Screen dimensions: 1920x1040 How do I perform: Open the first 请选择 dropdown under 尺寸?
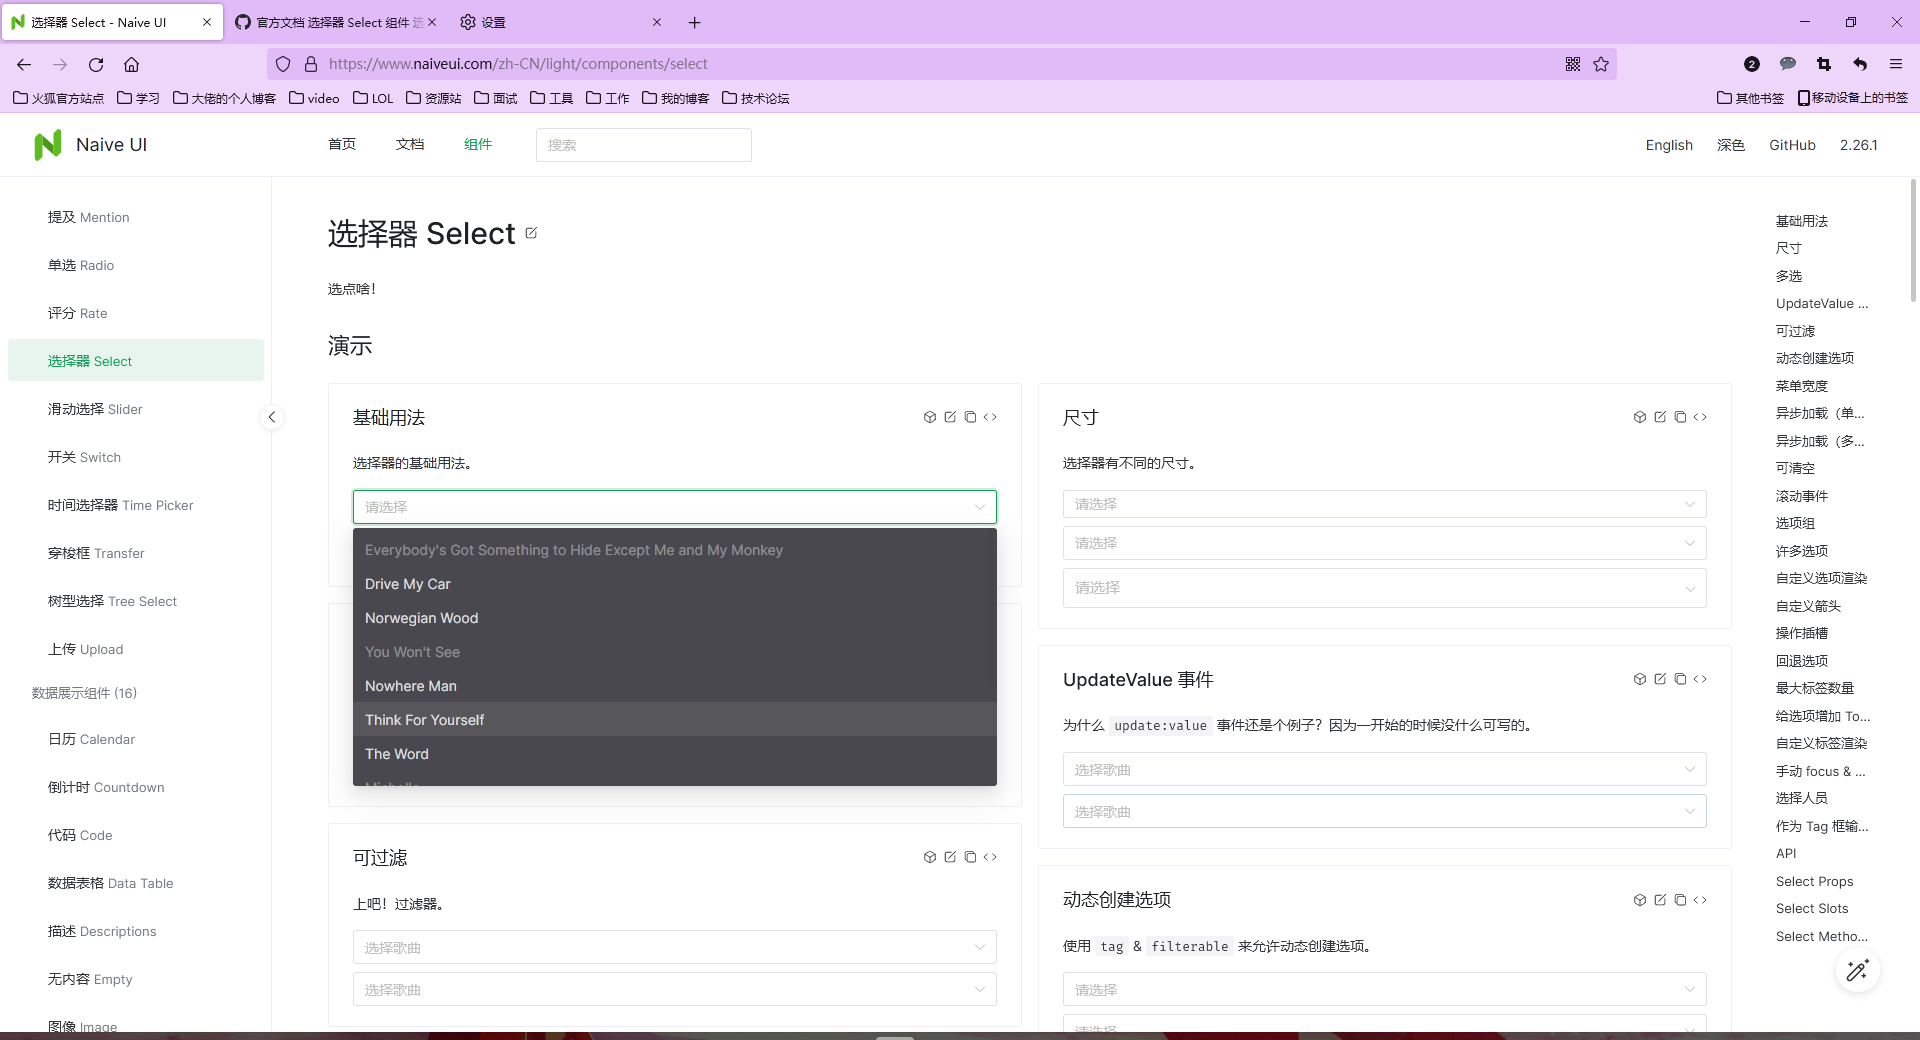(x=1384, y=503)
